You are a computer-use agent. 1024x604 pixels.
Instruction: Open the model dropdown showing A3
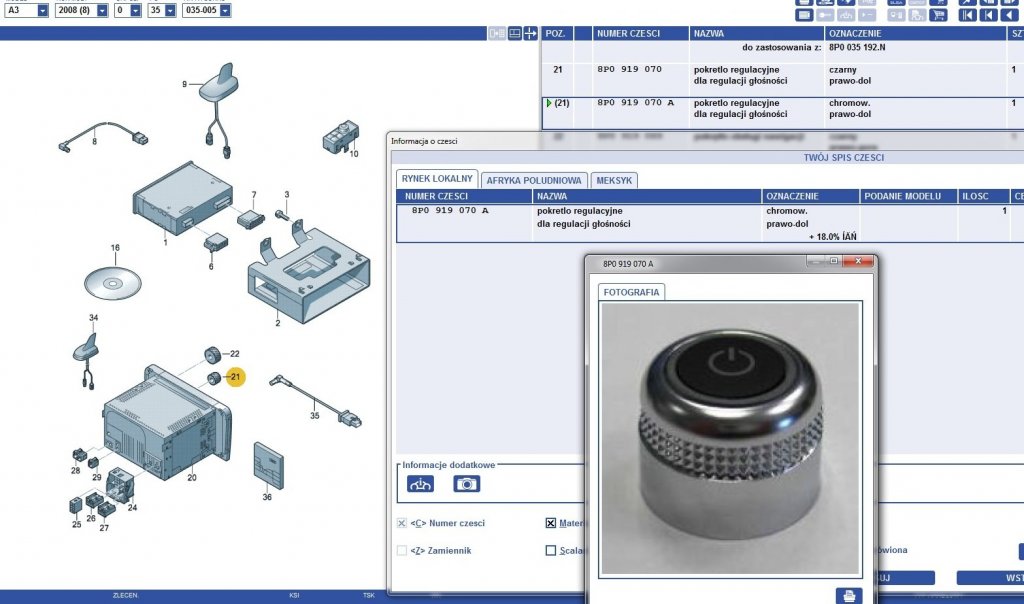click(42, 10)
